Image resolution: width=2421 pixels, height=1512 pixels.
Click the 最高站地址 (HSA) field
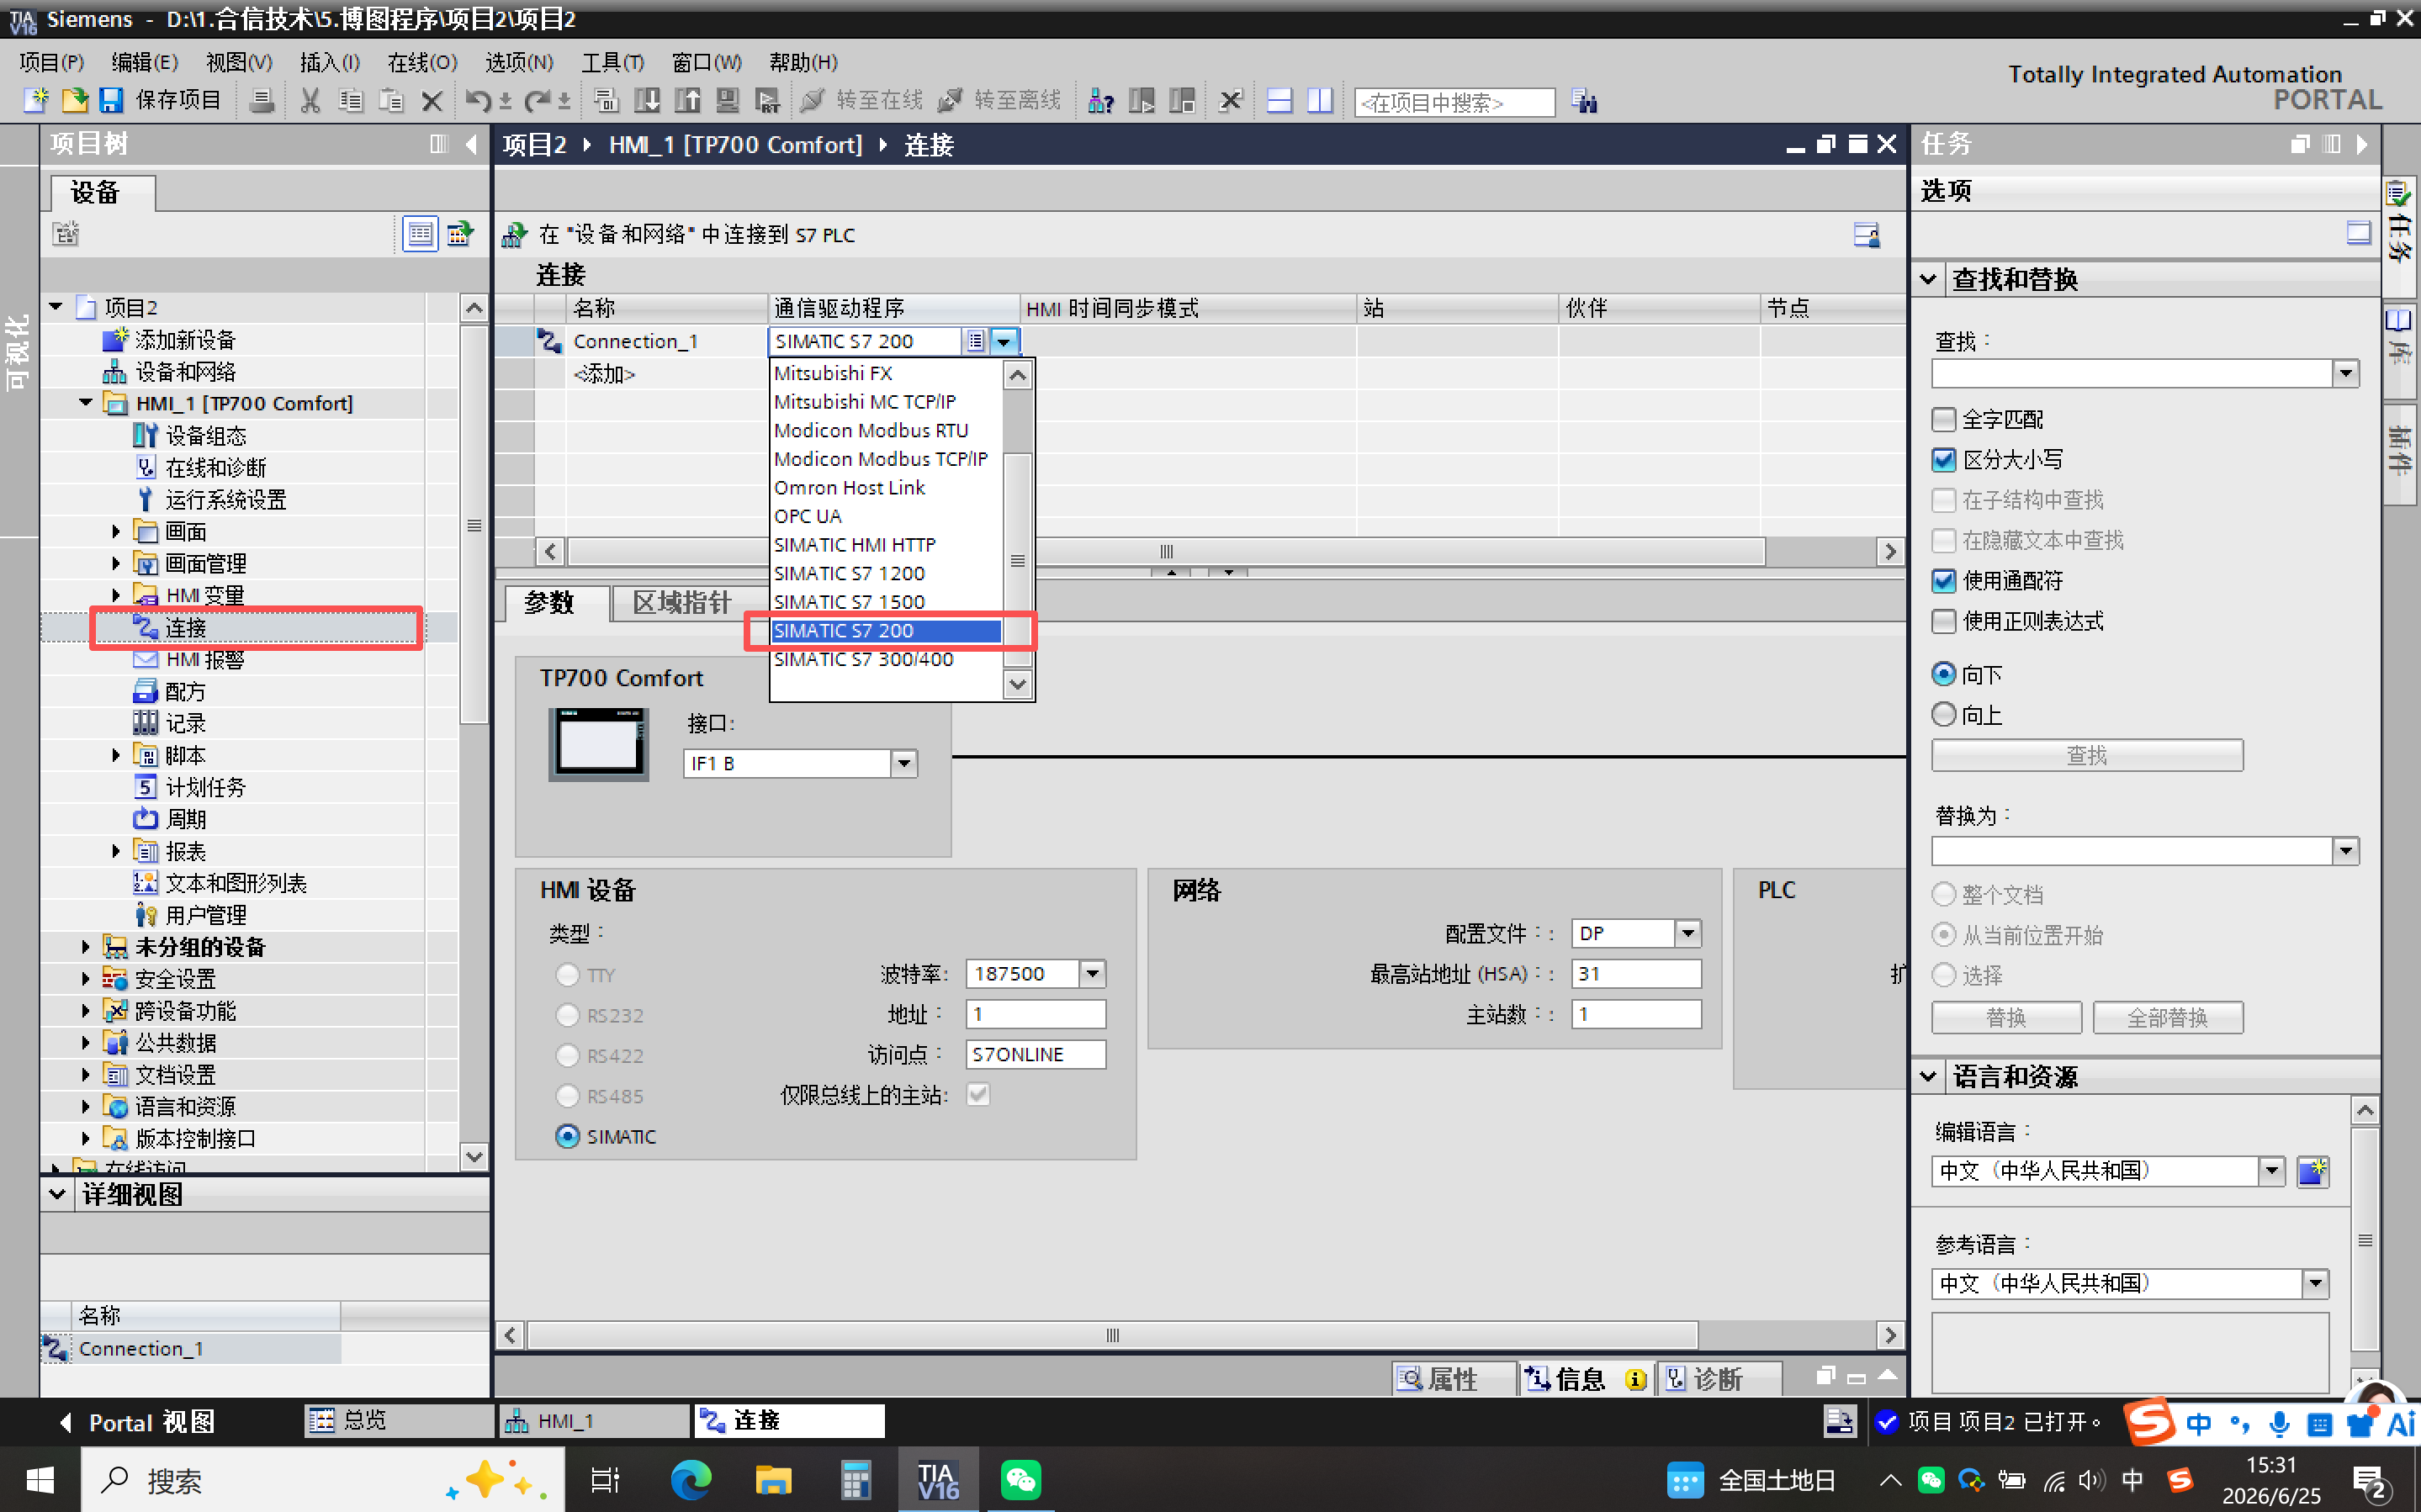[1636, 973]
